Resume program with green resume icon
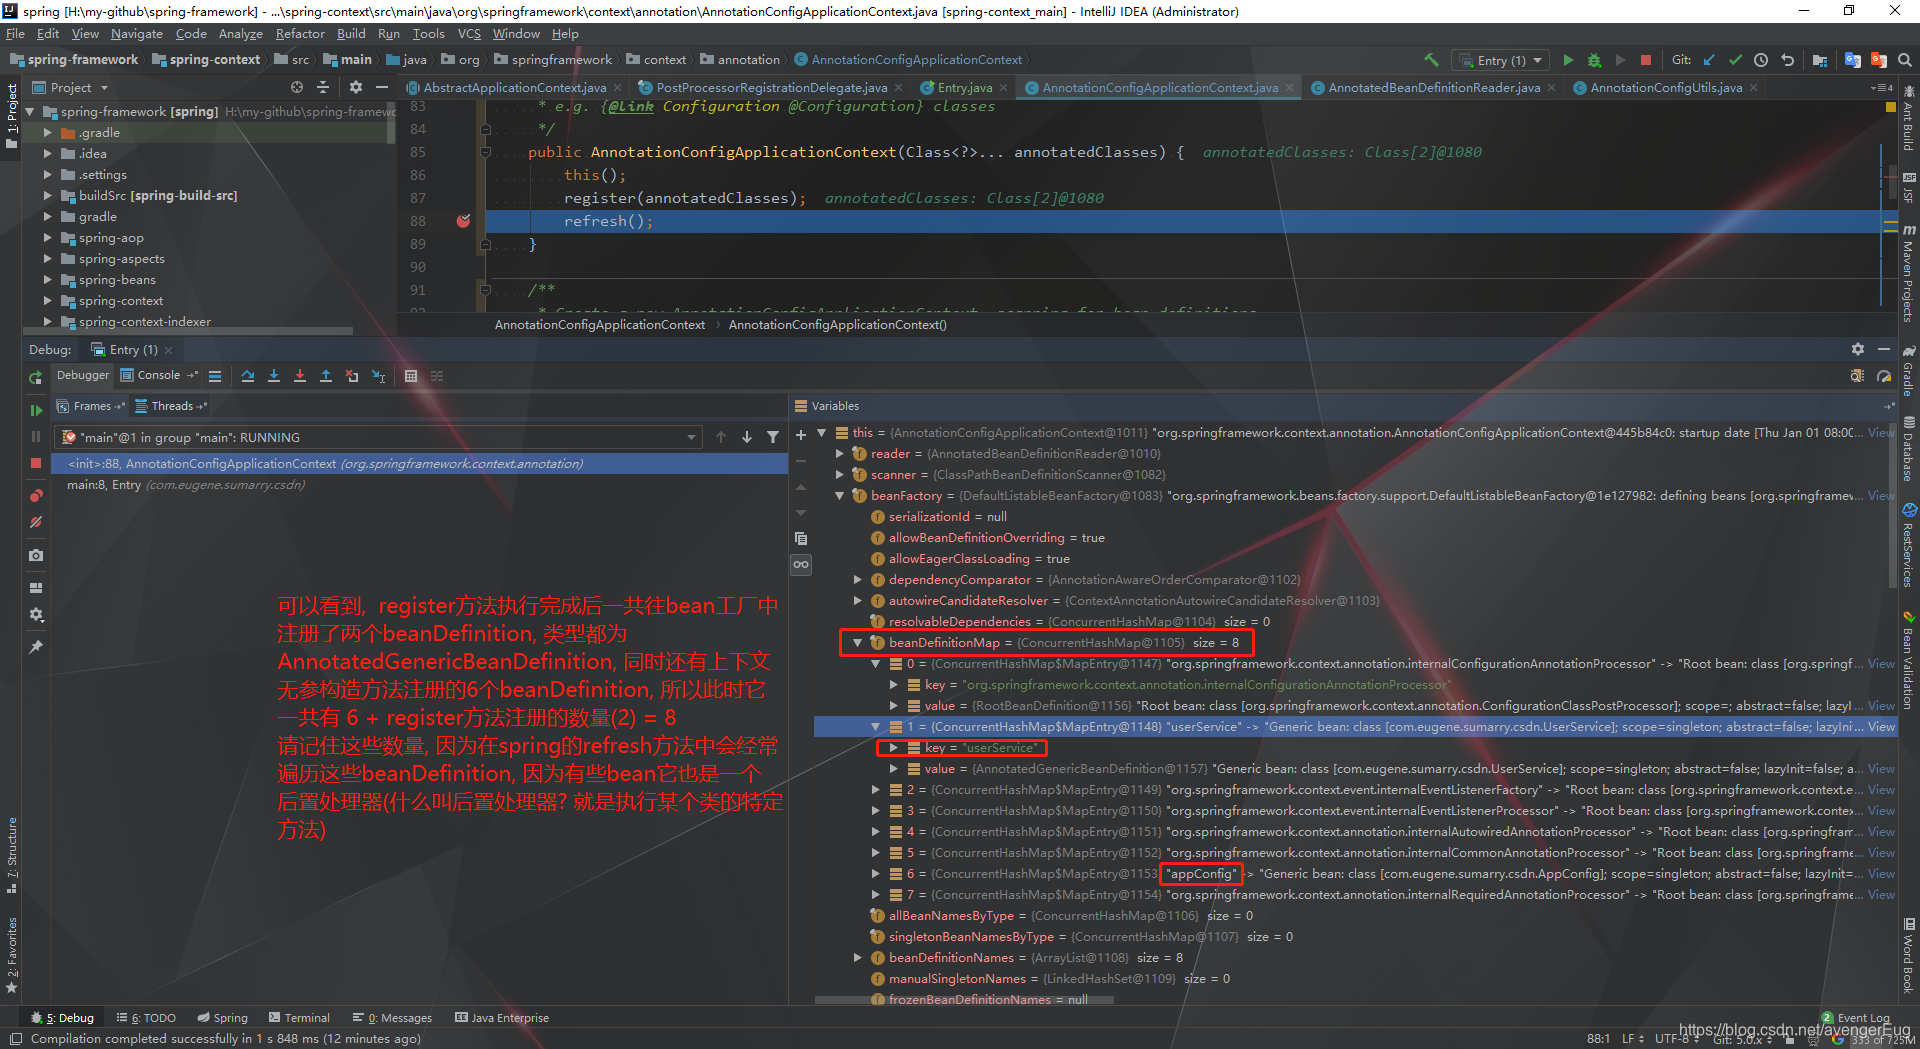 tap(36, 410)
